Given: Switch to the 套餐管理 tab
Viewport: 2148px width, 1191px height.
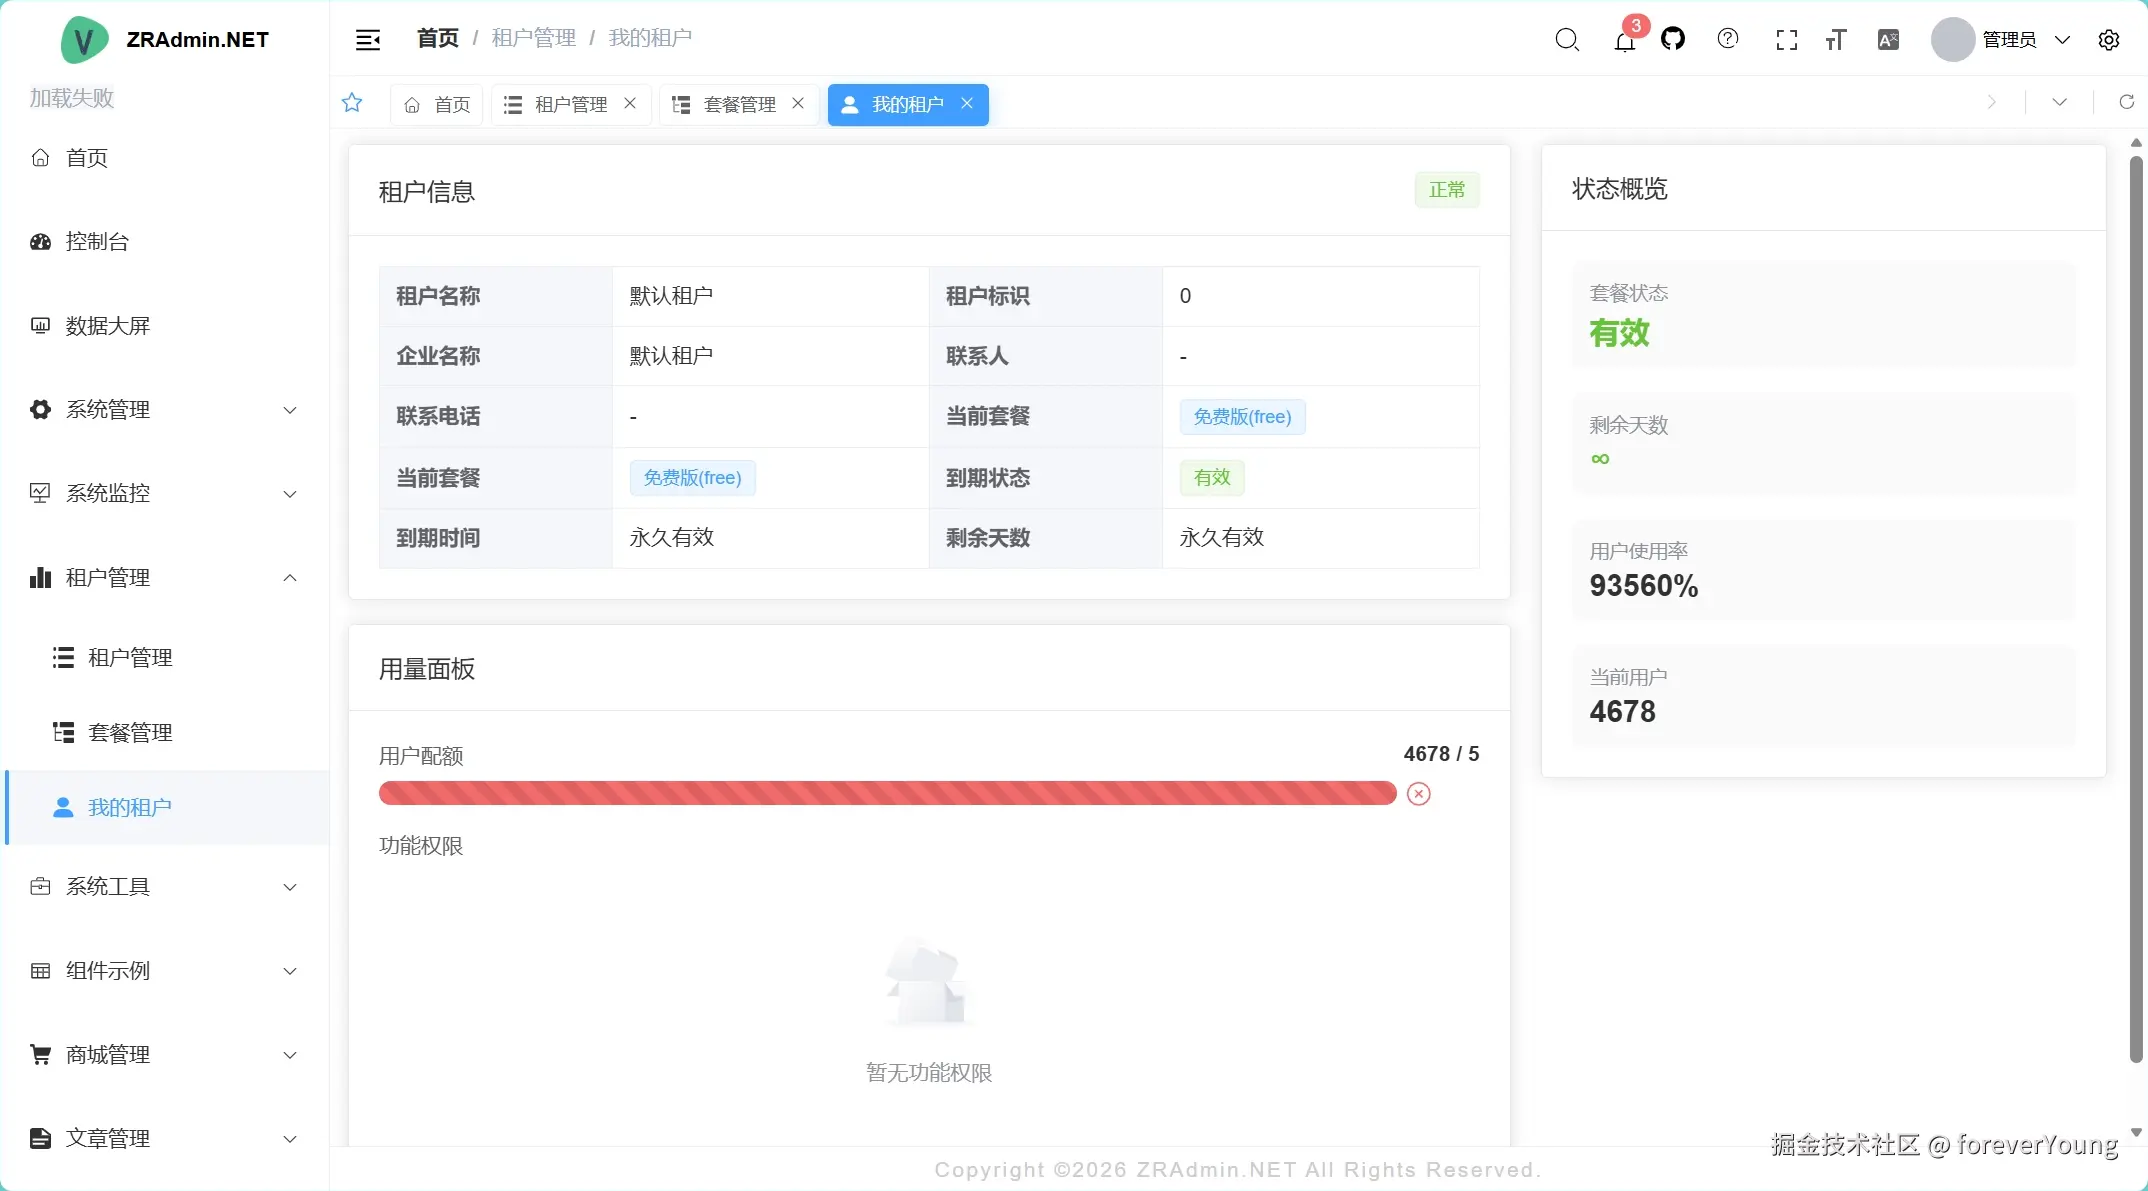Looking at the screenshot, I should click(740, 105).
